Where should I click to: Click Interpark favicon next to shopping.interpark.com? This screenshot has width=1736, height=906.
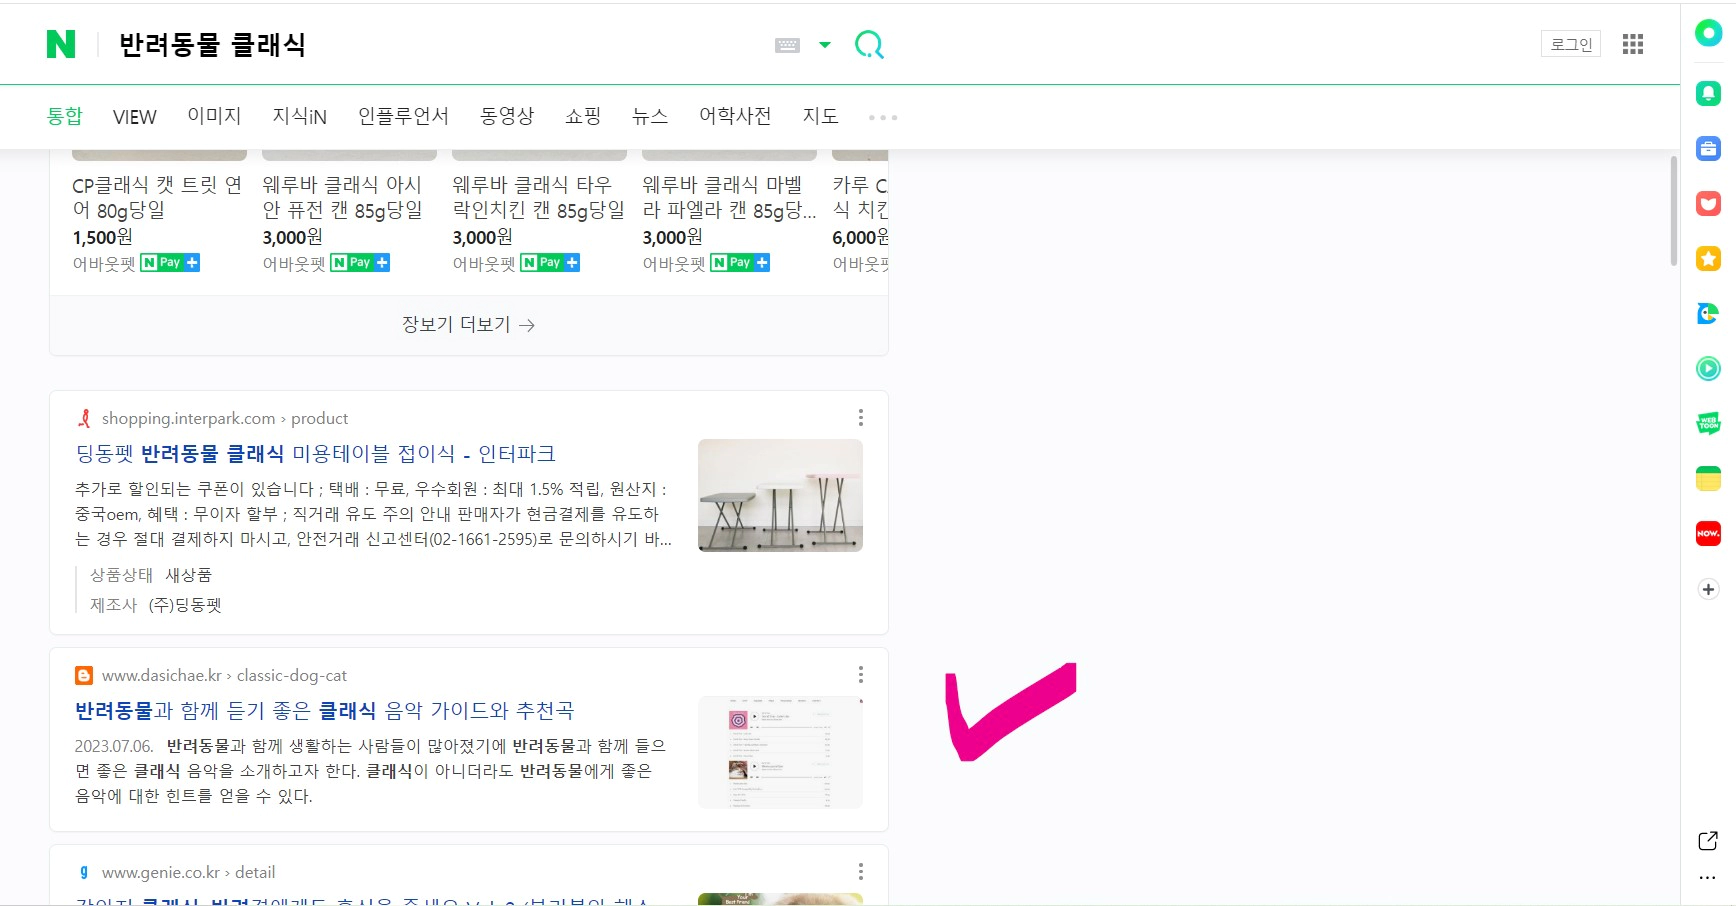(84, 418)
